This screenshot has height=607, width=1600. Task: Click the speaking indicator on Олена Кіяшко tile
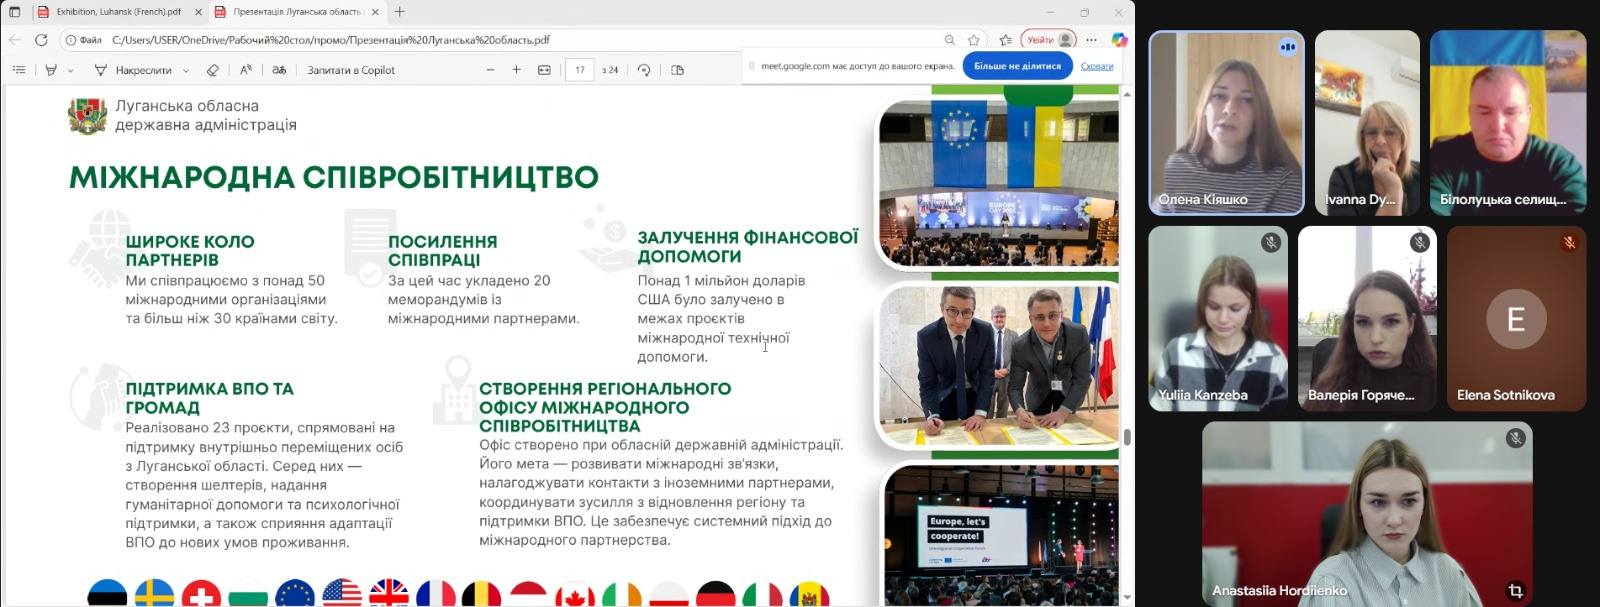point(1287,47)
